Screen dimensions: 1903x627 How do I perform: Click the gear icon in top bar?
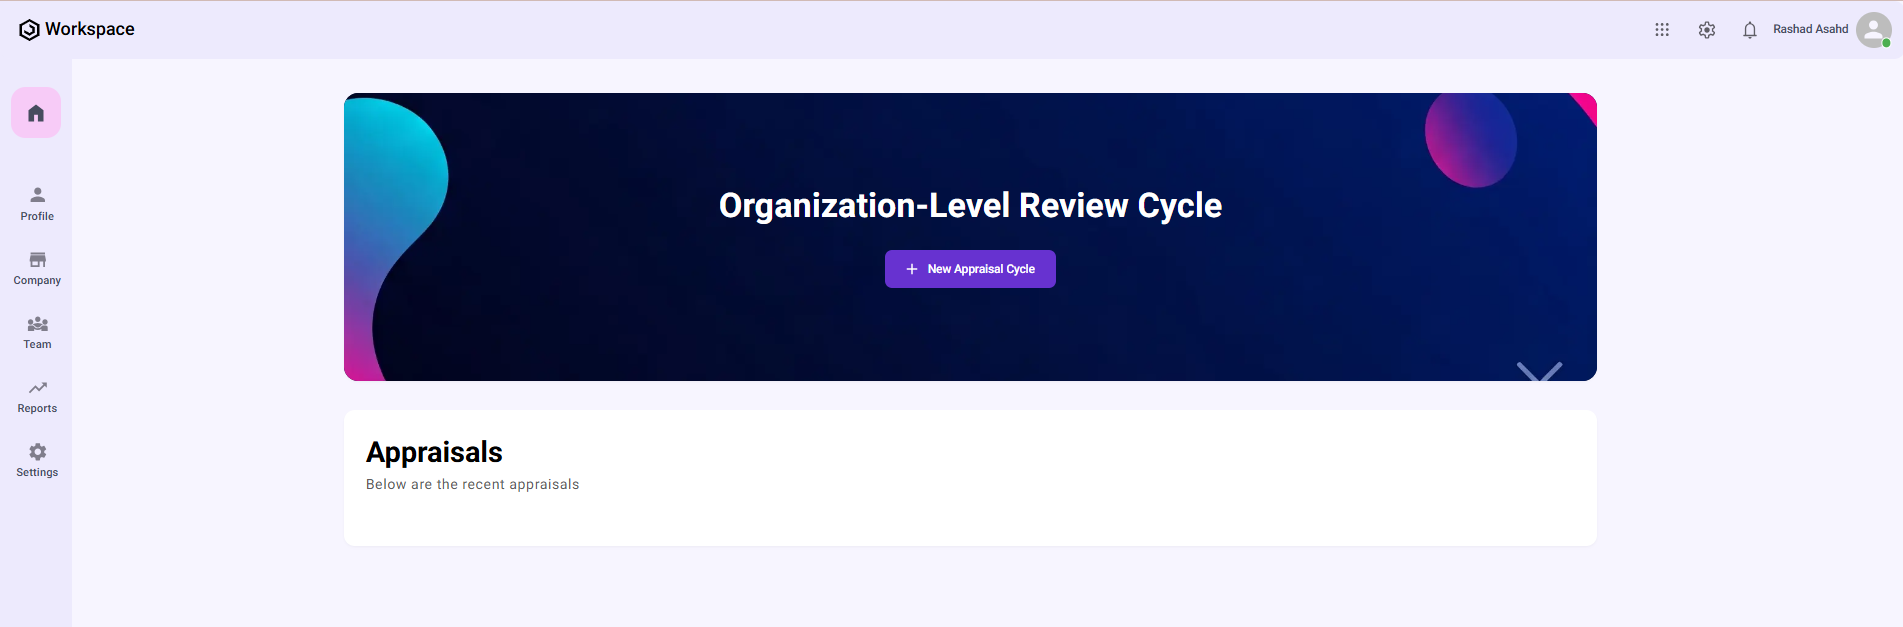[1707, 30]
